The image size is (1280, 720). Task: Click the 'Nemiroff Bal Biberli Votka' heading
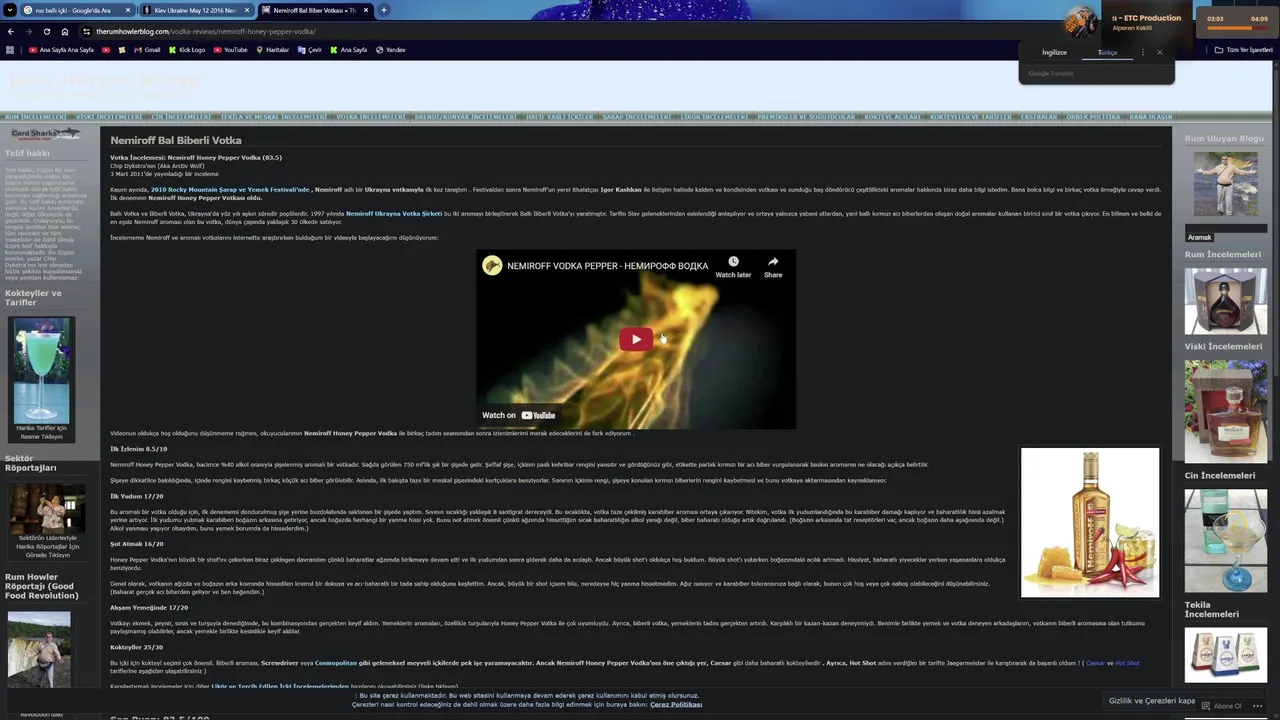pos(176,140)
